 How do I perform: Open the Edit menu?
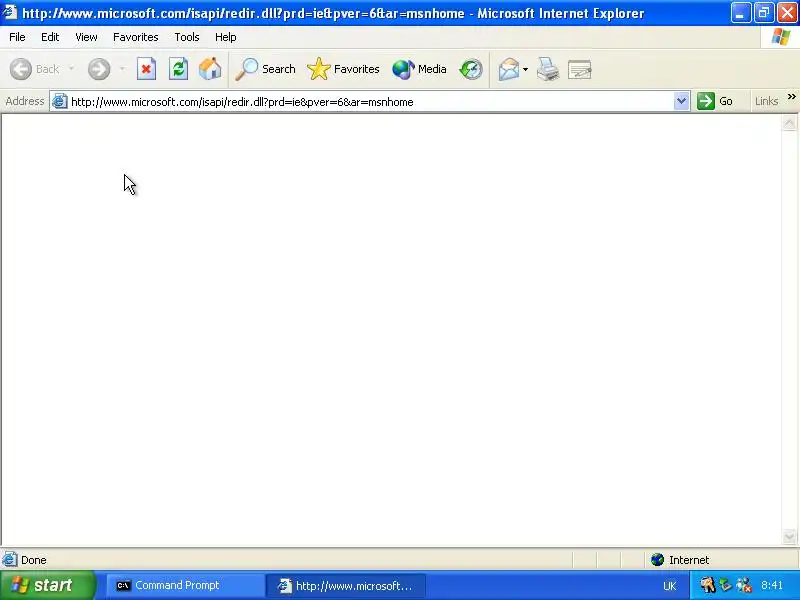[x=50, y=37]
